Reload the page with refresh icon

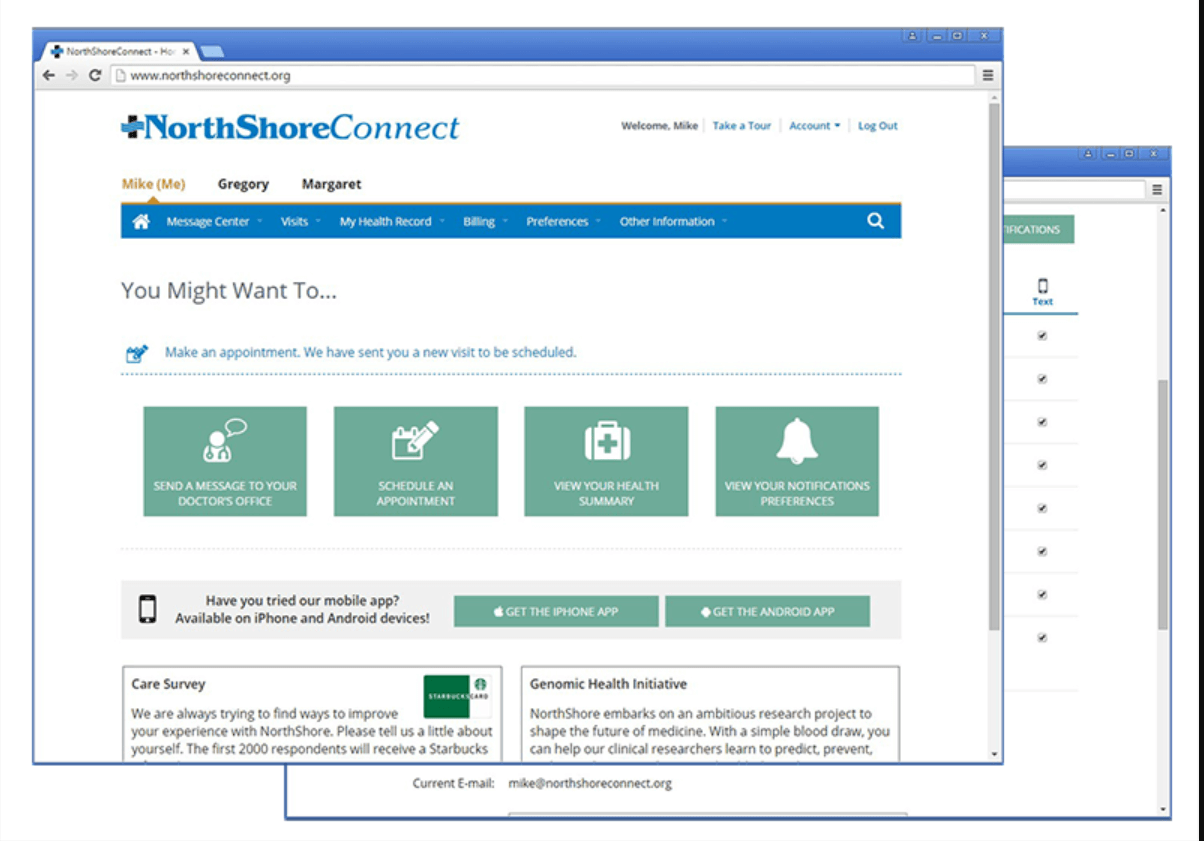pyautogui.click(x=95, y=75)
